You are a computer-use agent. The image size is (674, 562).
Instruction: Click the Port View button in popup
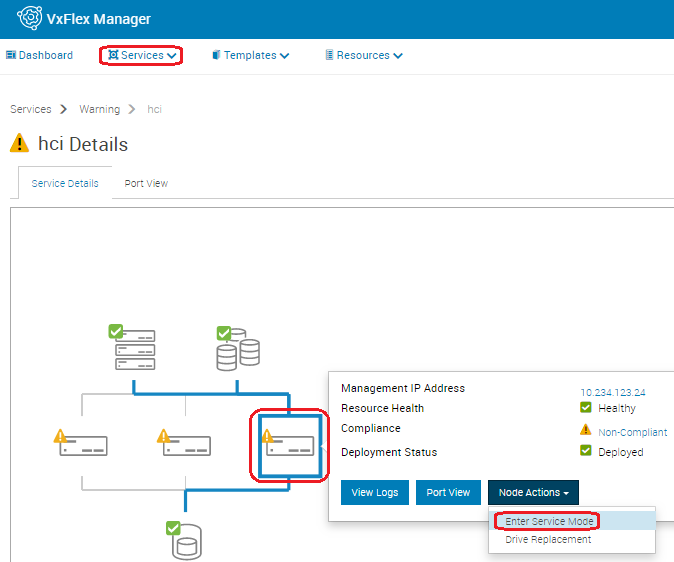pyautogui.click(x=448, y=492)
